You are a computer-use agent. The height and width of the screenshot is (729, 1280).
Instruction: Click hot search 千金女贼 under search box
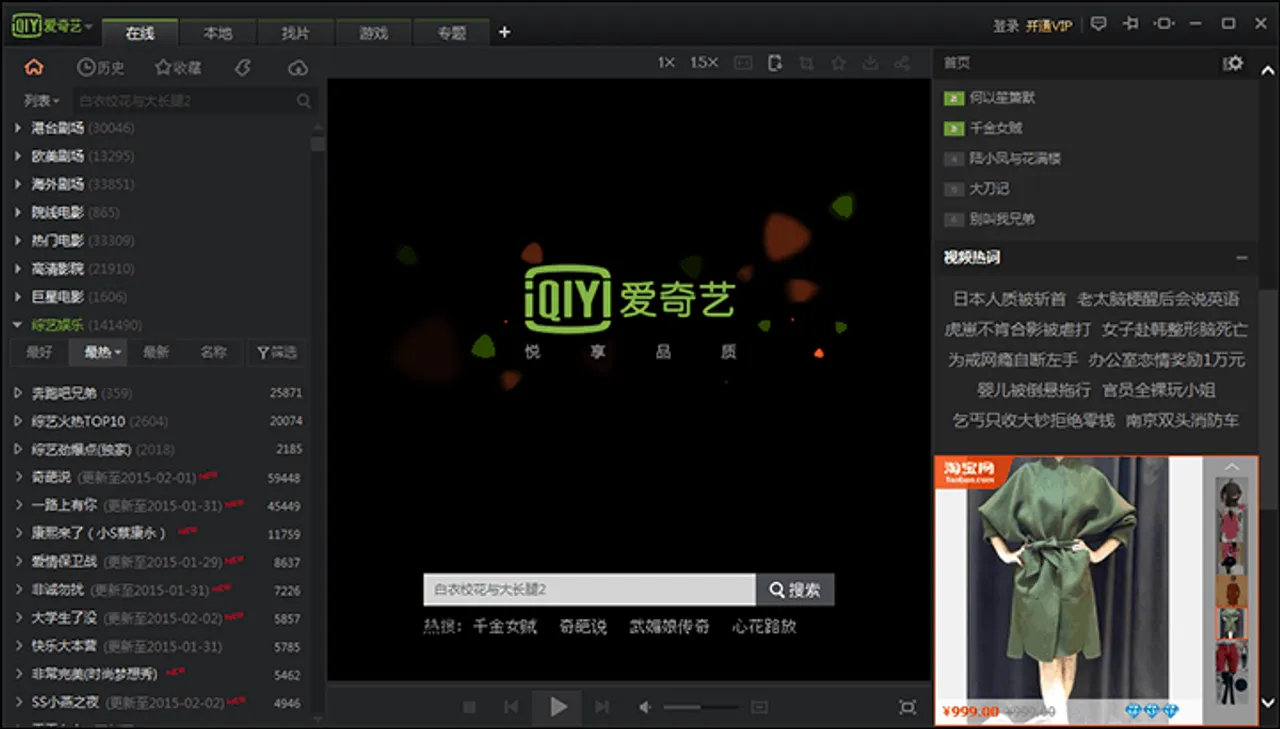point(505,627)
